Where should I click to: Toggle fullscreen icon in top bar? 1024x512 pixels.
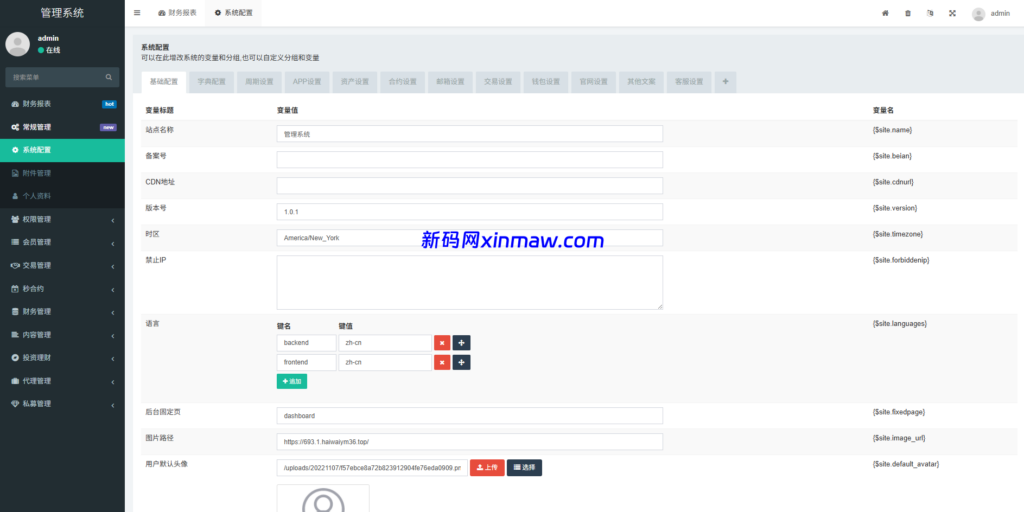click(x=952, y=13)
